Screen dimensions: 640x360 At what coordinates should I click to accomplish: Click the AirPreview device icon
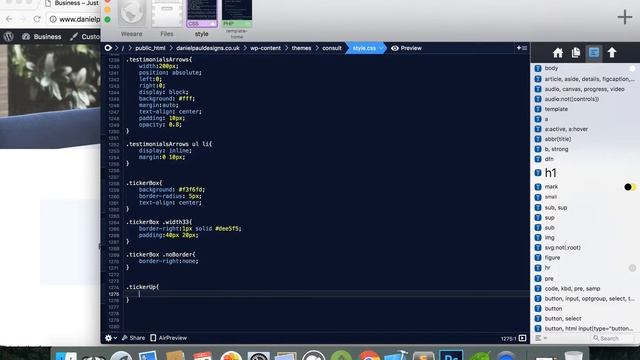point(153,338)
